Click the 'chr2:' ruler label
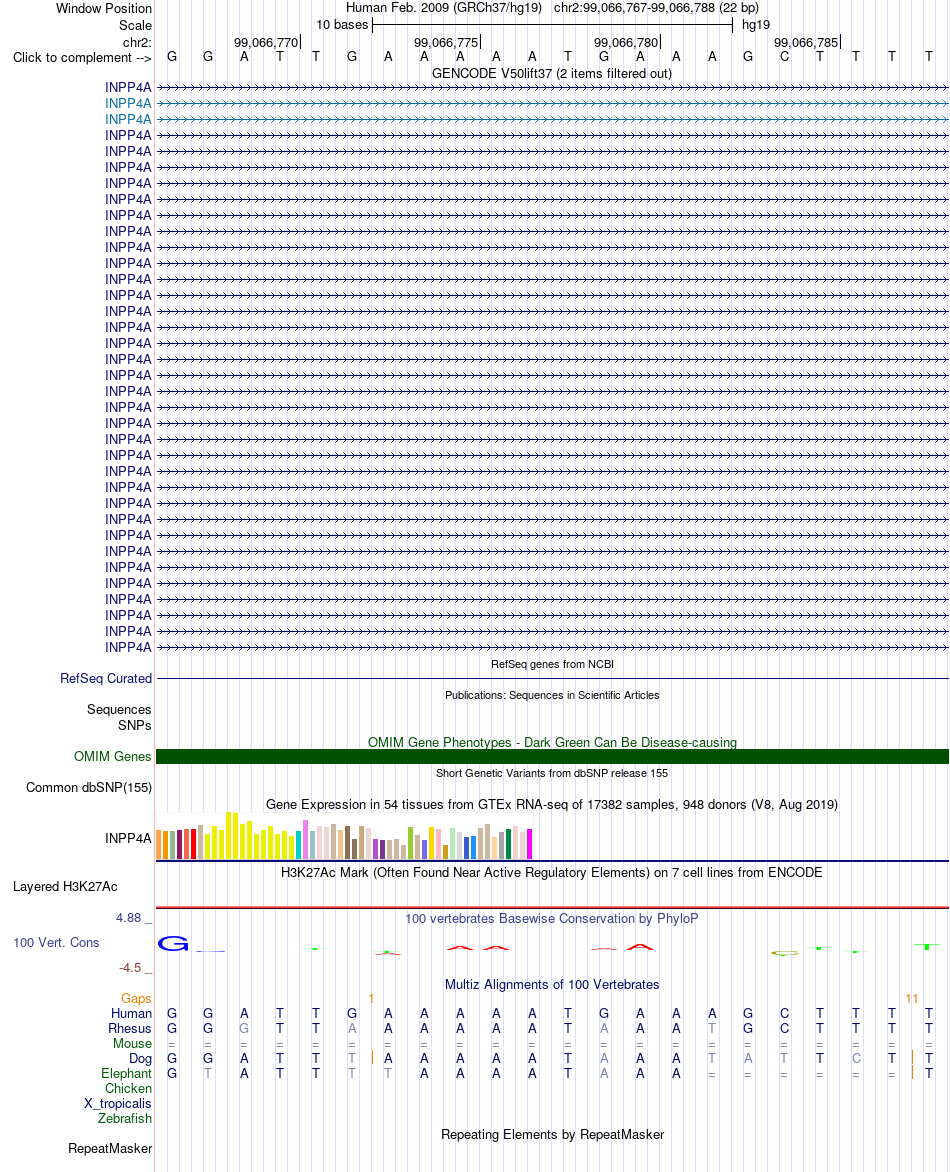 (138, 42)
